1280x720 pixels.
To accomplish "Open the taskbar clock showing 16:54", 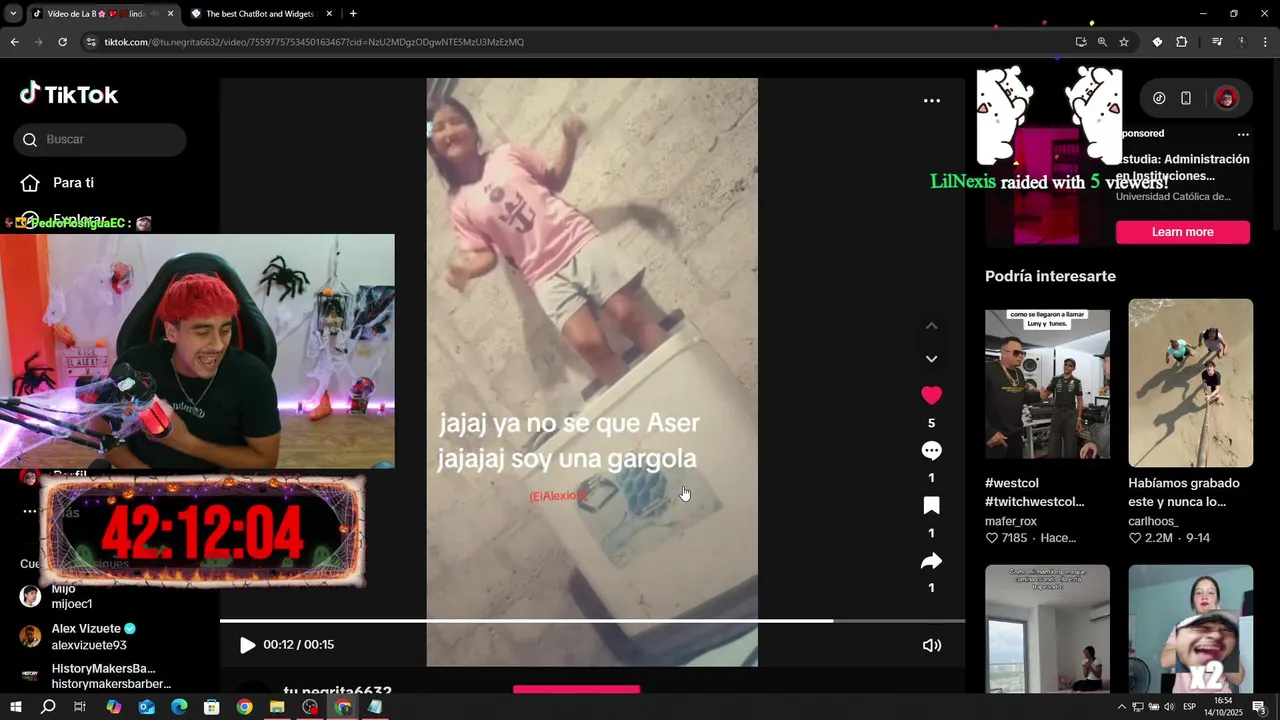I will [x=1223, y=707].
